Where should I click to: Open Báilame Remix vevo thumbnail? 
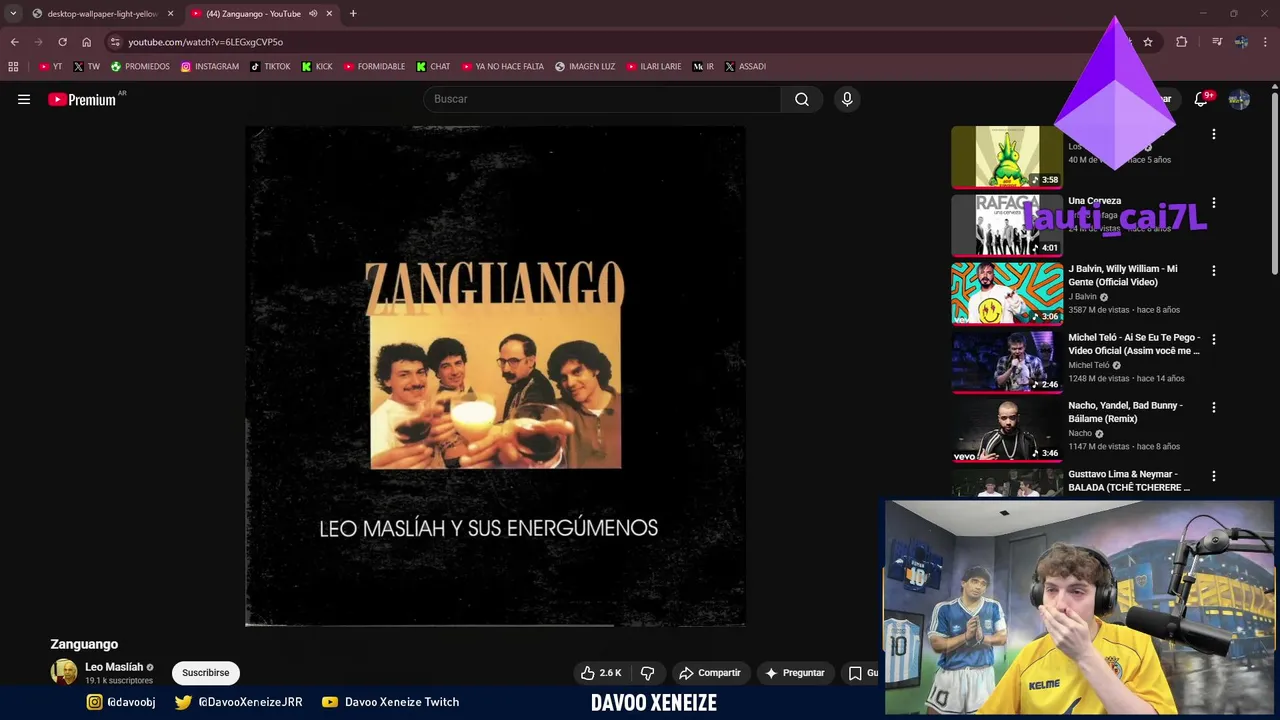[1007, 431]
